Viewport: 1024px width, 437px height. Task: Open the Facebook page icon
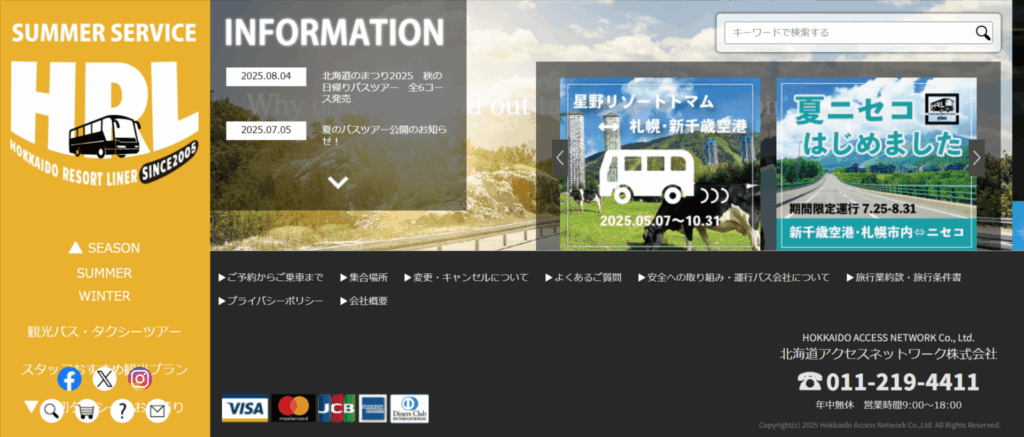click(69, 378)
